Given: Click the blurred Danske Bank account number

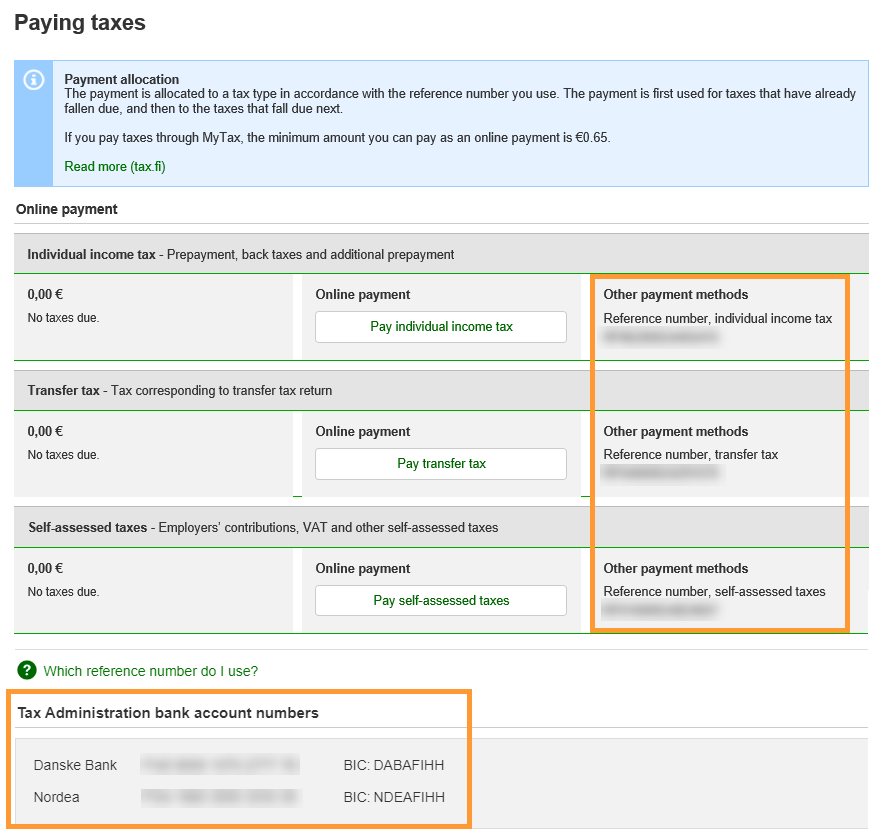Looking at the screenshot, I should point(219,765).
